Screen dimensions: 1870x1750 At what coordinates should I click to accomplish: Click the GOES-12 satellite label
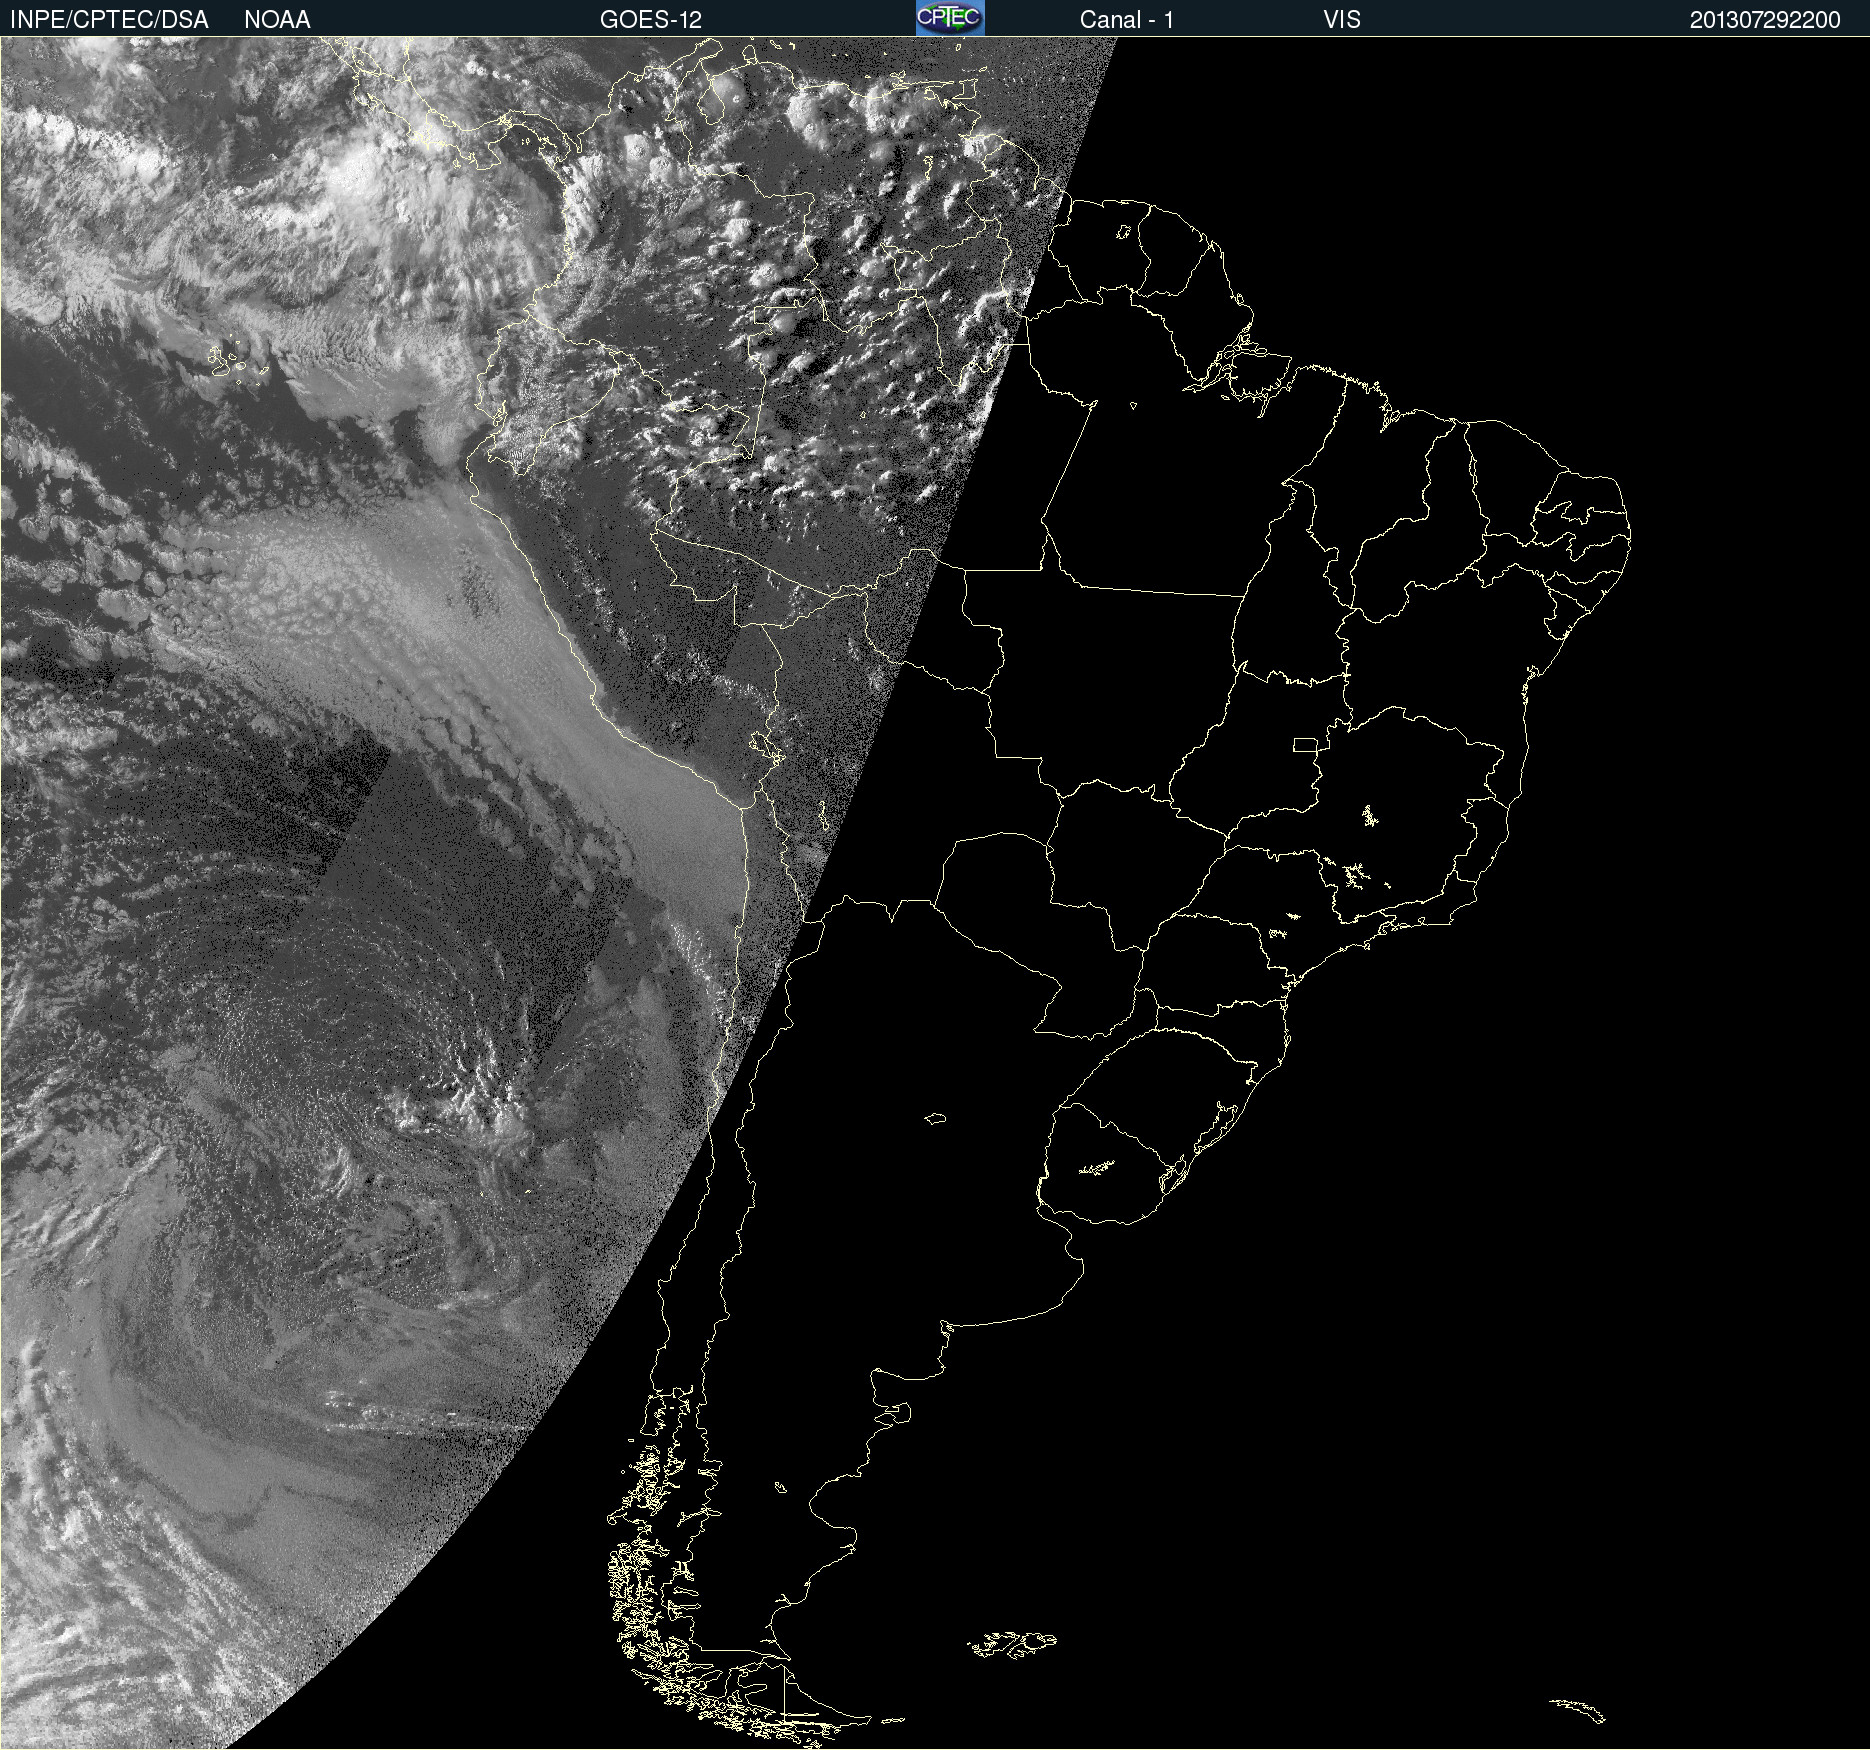click(651, 20)
